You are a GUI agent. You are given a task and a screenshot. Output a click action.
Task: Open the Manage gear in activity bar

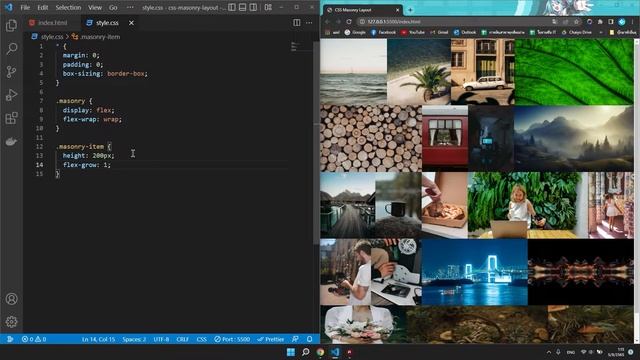pos(11,322)
